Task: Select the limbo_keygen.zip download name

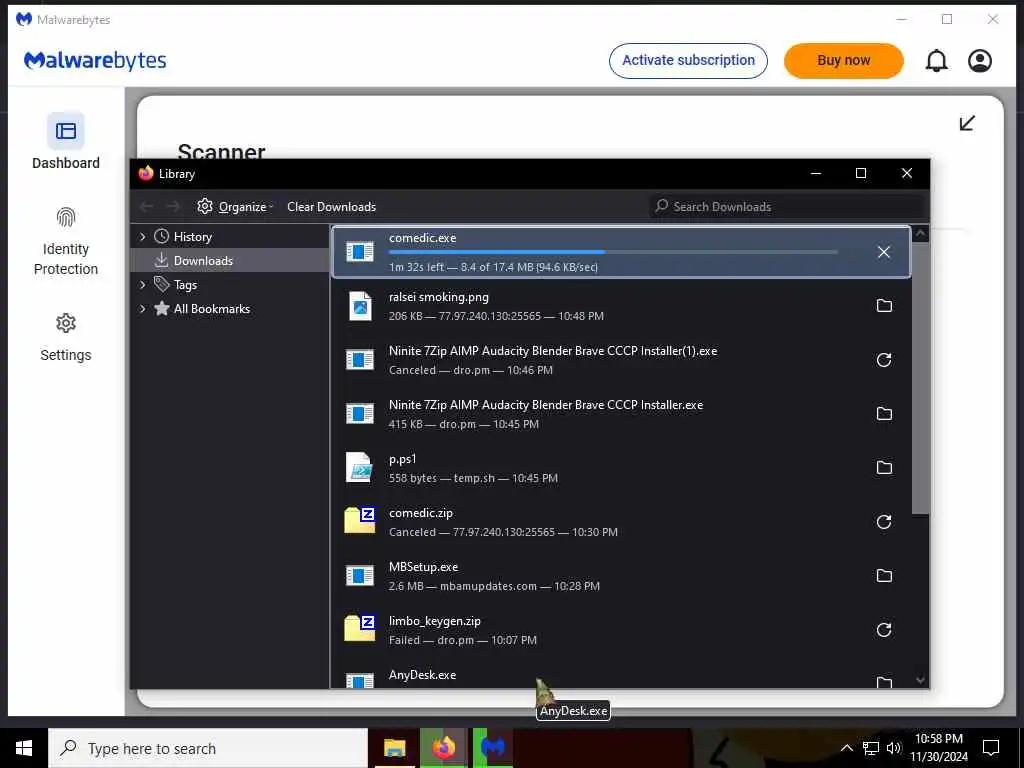Action: pyautogui.click(x=434, y=621)
